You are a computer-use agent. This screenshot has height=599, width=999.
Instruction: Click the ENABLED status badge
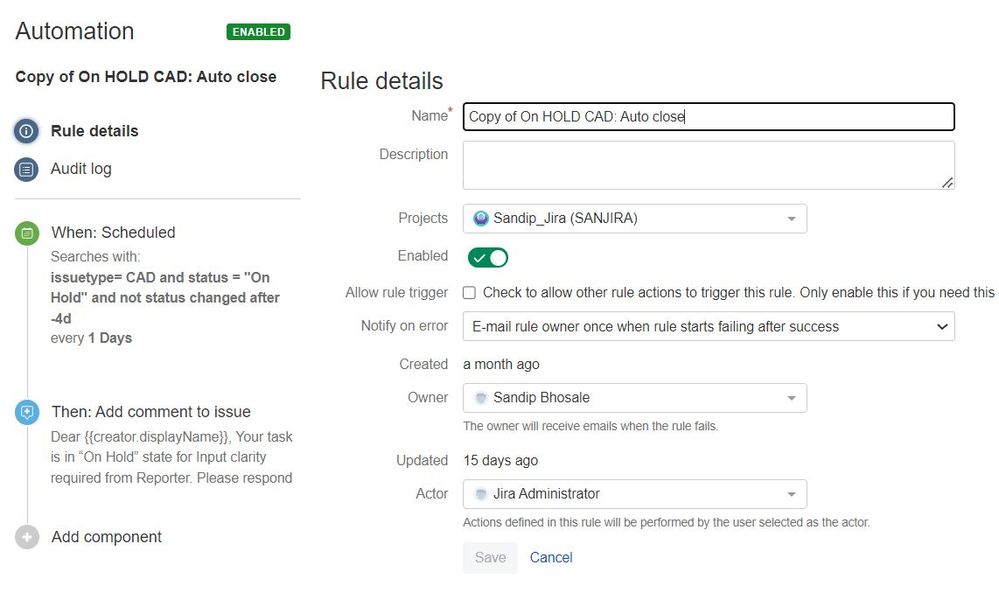click(258, 32)
